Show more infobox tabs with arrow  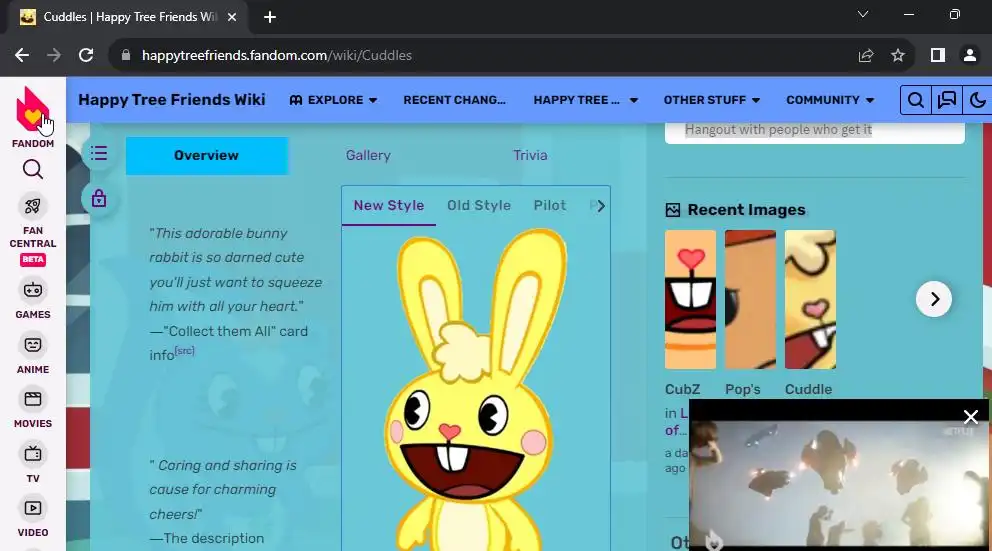(600, 206)
